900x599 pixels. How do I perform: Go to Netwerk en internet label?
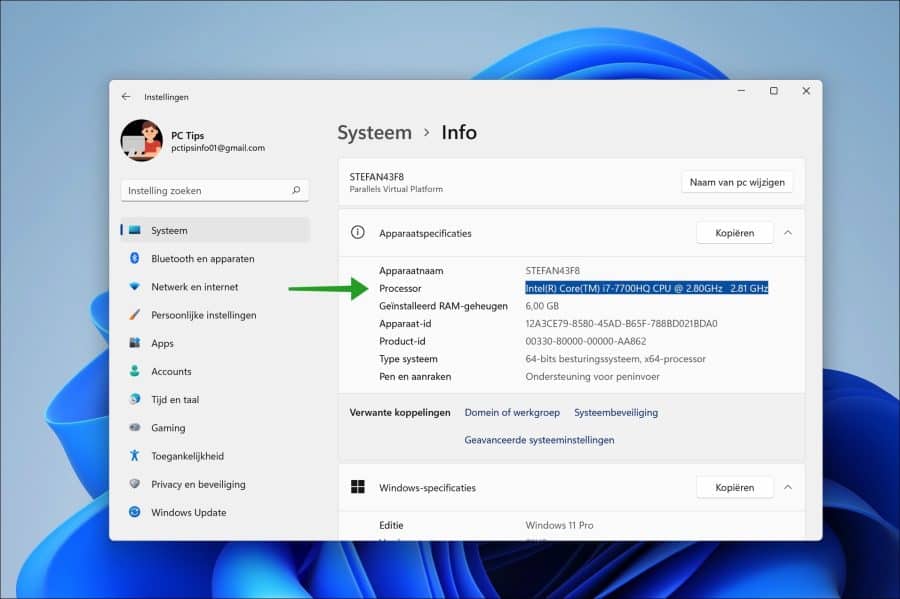pos(195,287)
